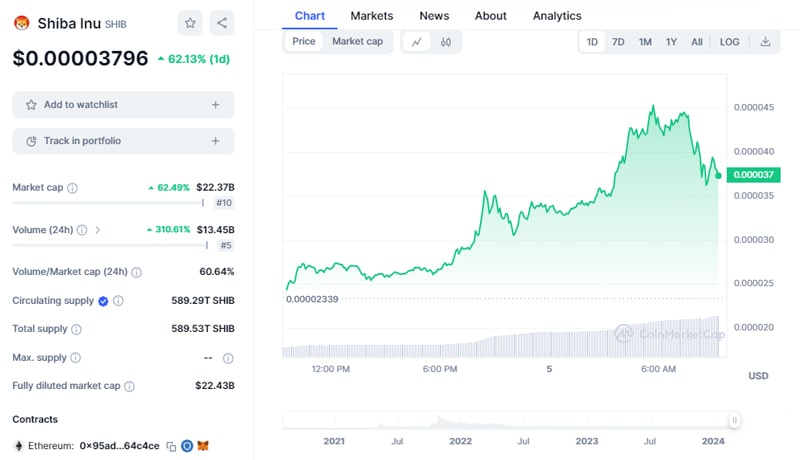Screen dimensions: 800x460
Task: Expand Volume (24h) chevron arrow
Action: [97, 230]
